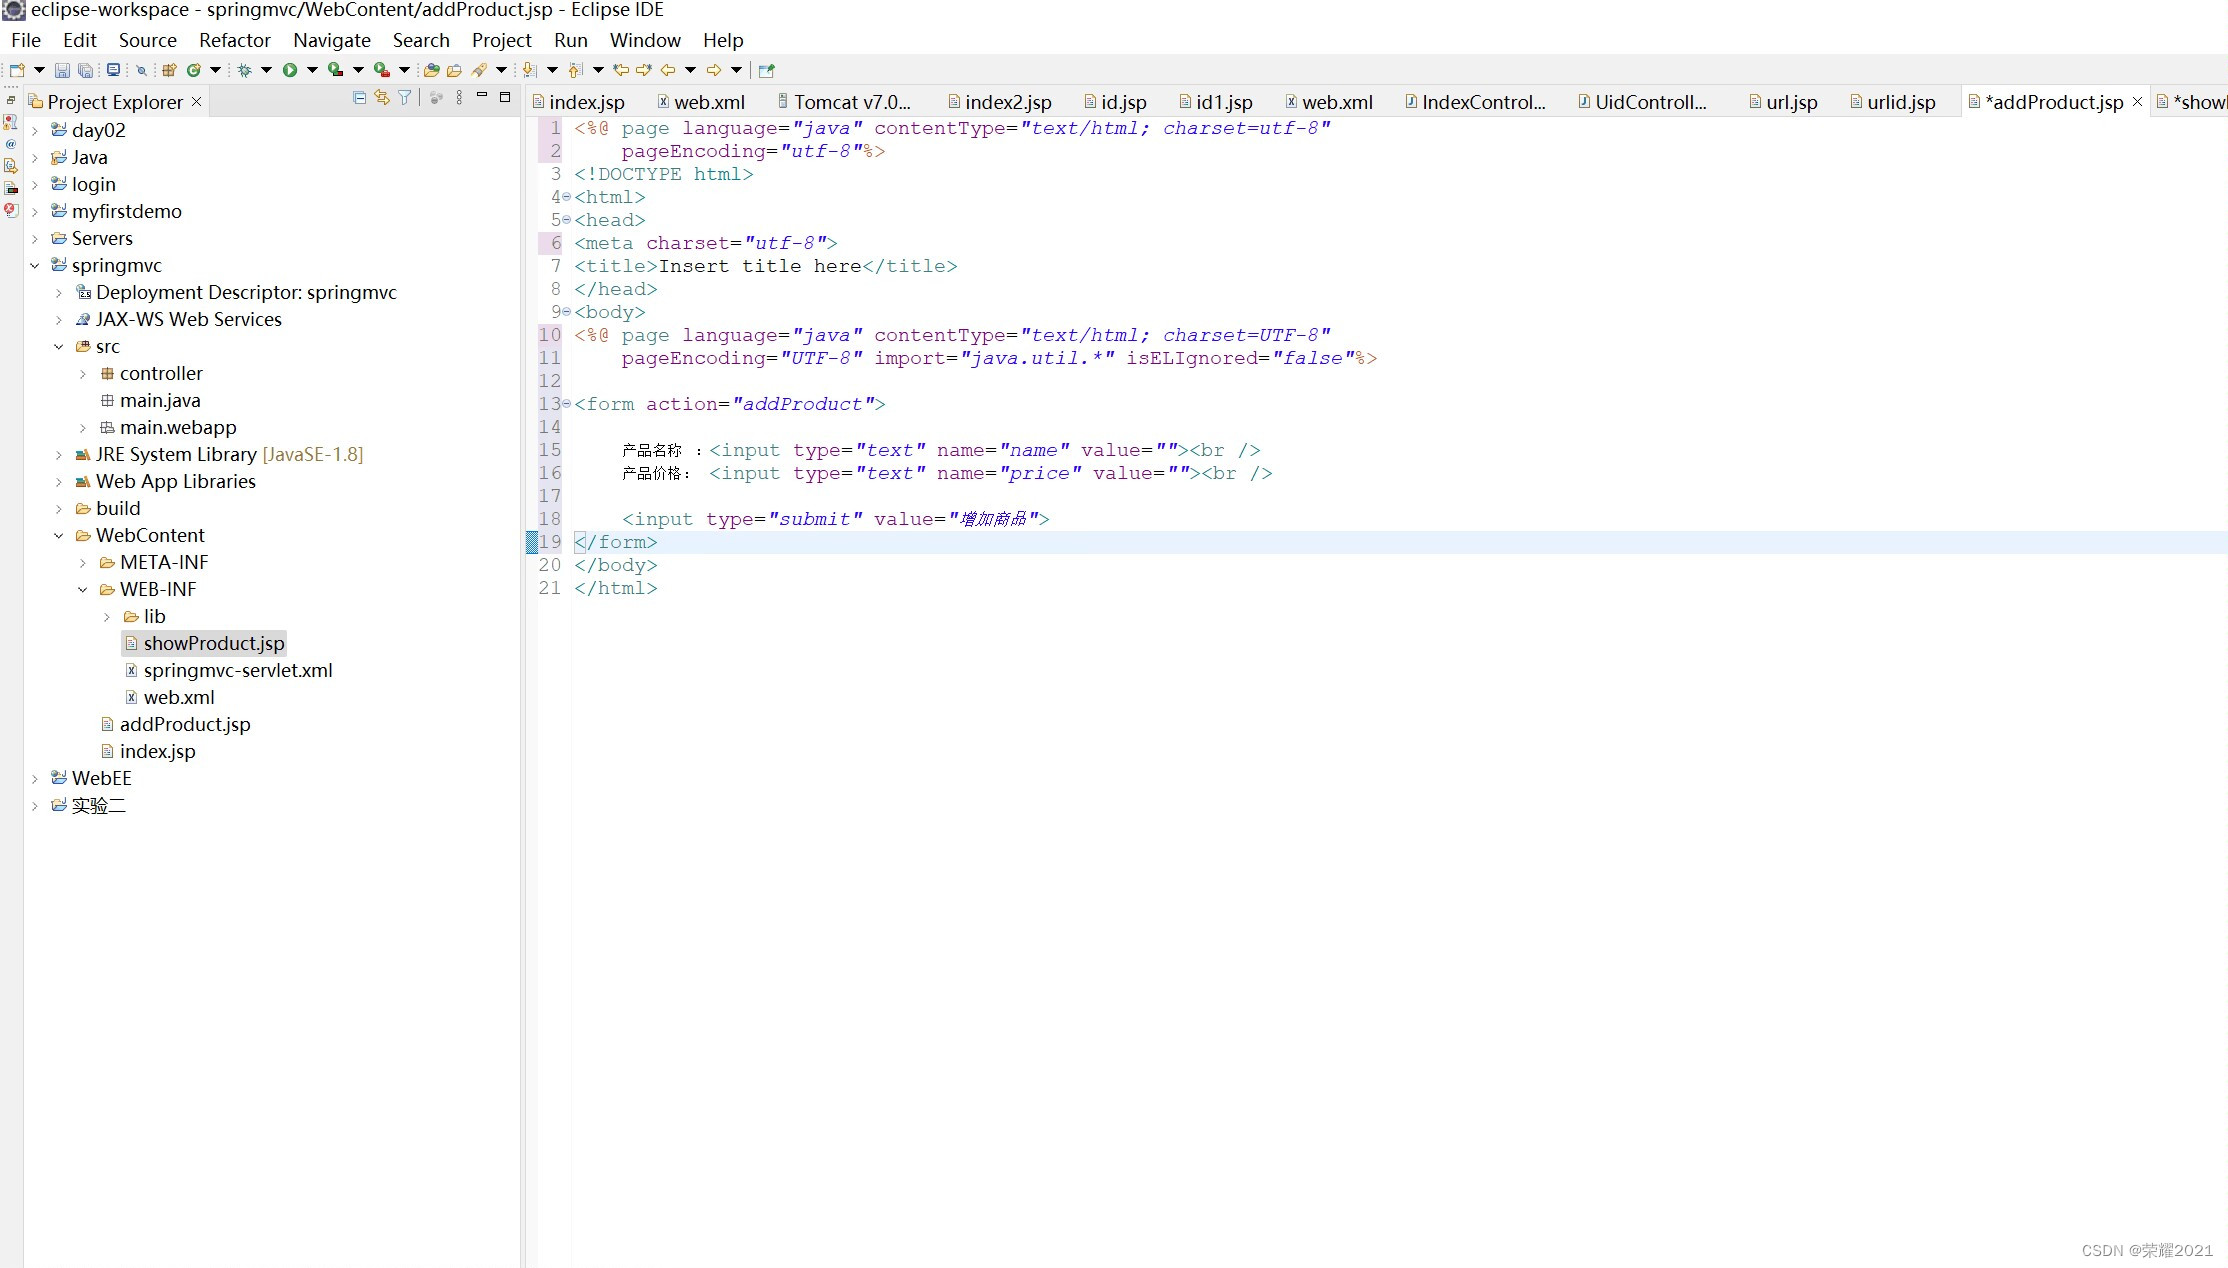Image resolution: width=2228 pixels, height=1268 pixels.
Task: Click the Open Type icon
Action: pos(432,70)
